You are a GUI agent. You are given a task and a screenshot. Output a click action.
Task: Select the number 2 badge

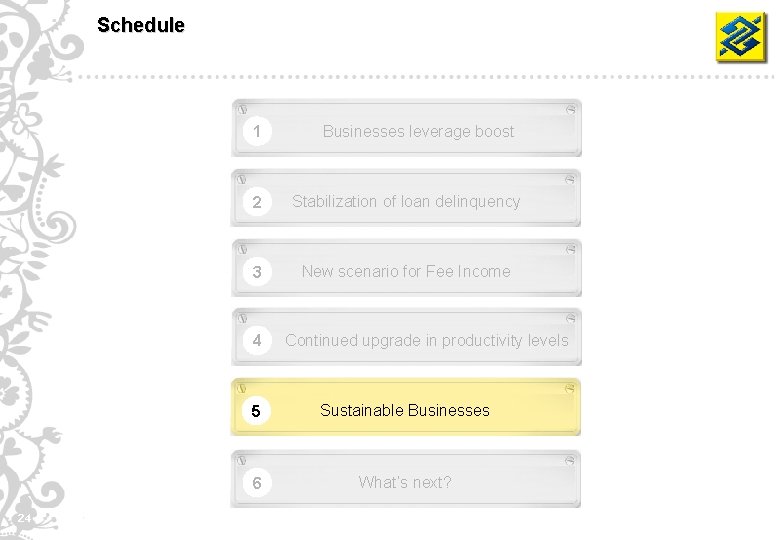(x=257, y=202)
